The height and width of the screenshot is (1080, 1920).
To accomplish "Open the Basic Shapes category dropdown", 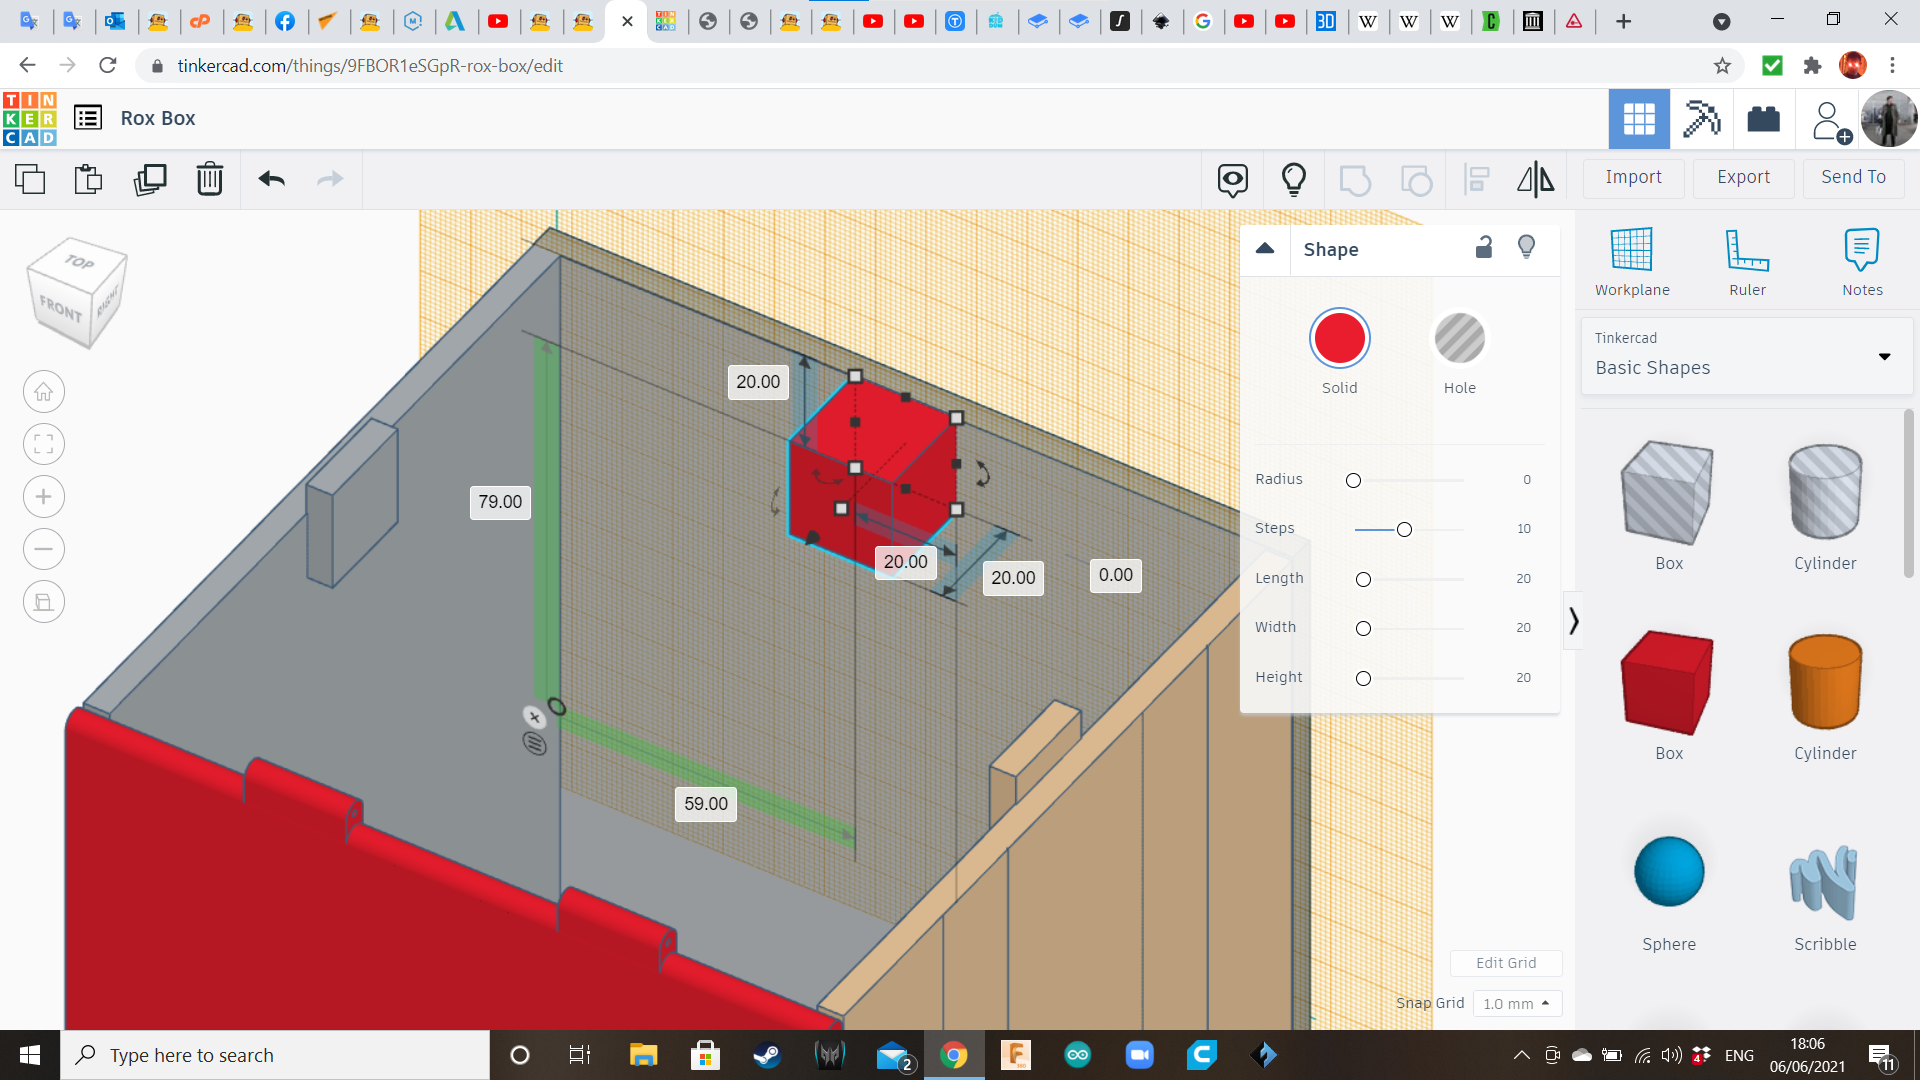I will [1884, 356].
